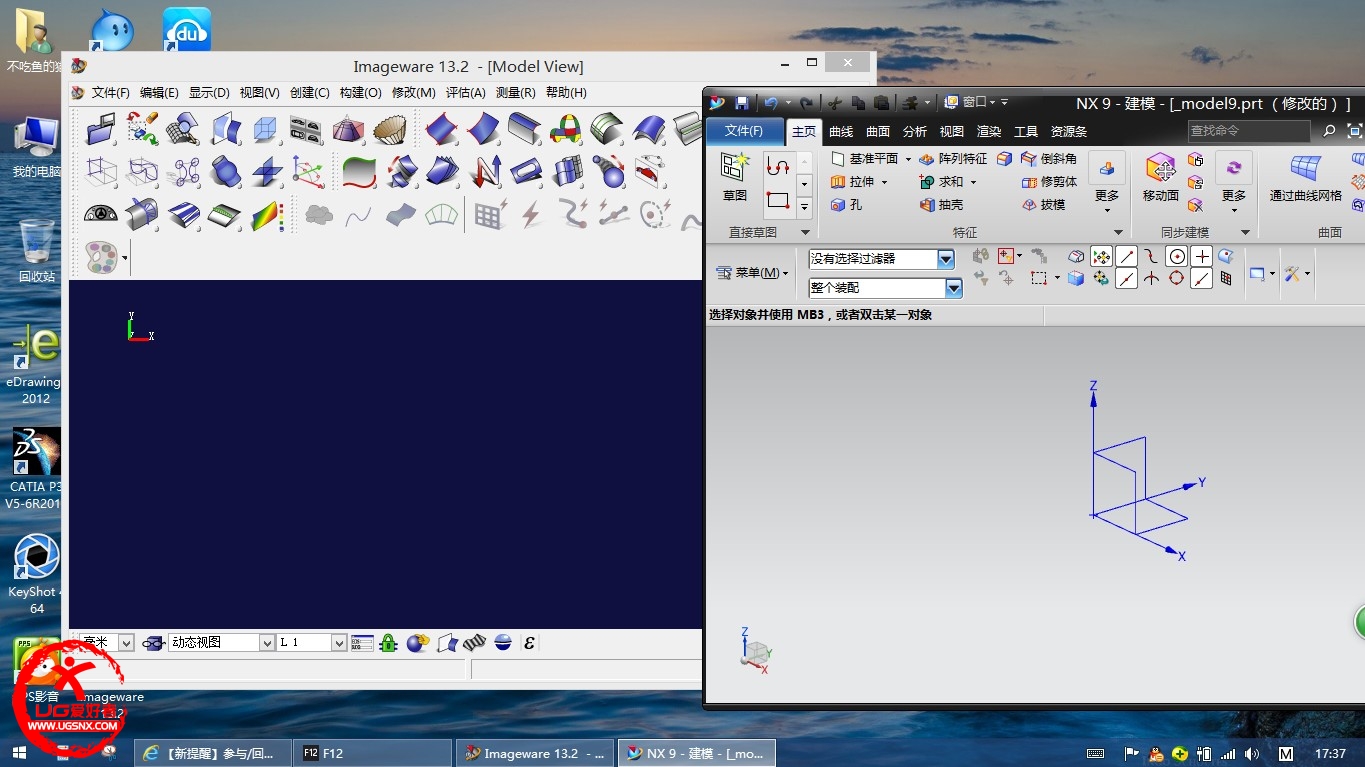The height and width of the screenshot is (767, 1365).
Task: Open the selection filter dropdown (没有选择过滤器)
Action: [x=946, y=259]
